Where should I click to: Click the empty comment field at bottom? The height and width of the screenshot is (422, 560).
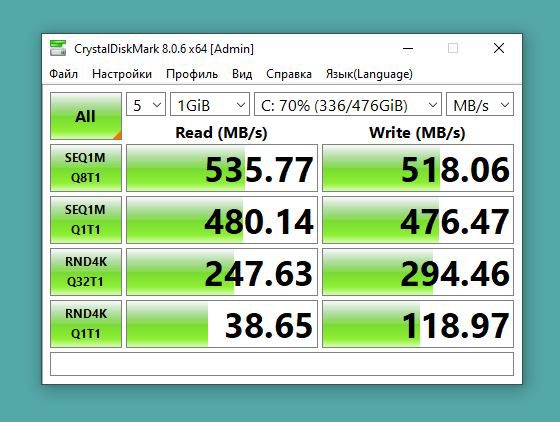282,364
